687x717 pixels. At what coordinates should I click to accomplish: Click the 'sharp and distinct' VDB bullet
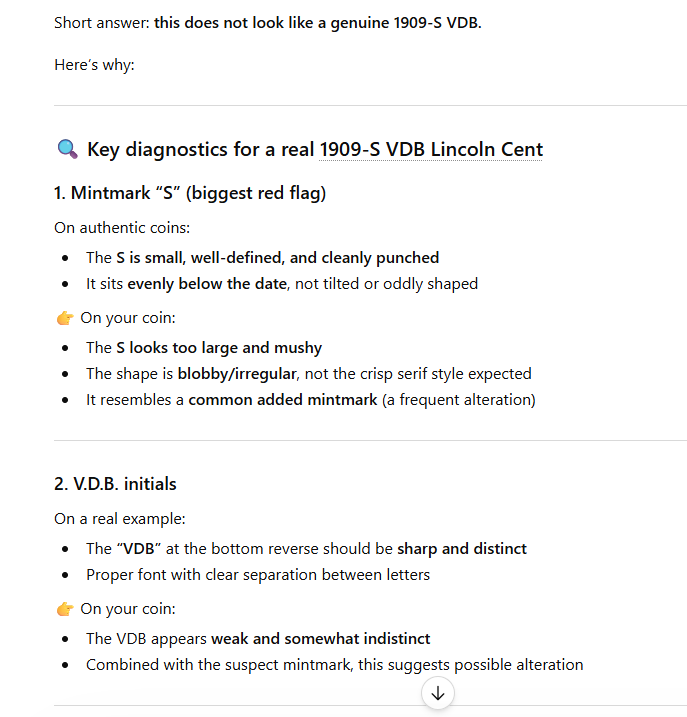click(x=306, y=548)
